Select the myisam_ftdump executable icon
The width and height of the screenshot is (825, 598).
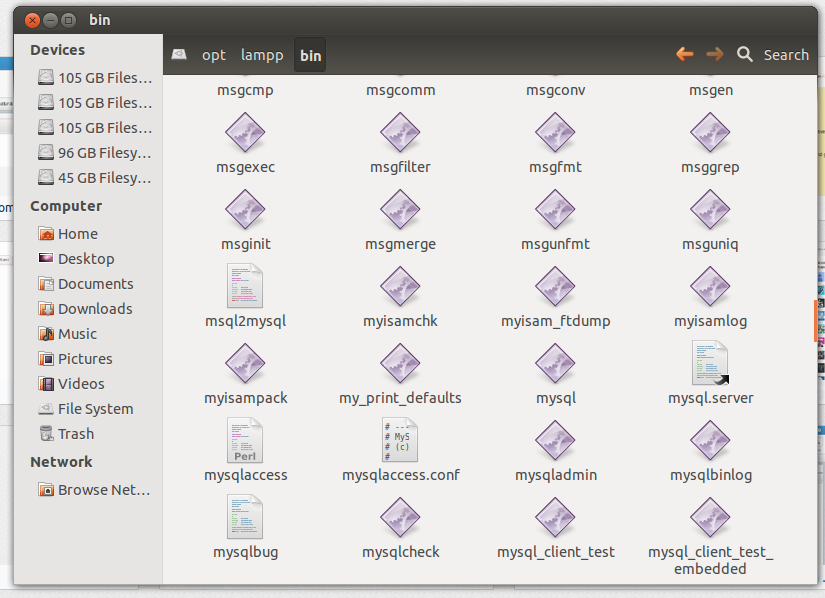pyautogui.click(x=555, y=286)
